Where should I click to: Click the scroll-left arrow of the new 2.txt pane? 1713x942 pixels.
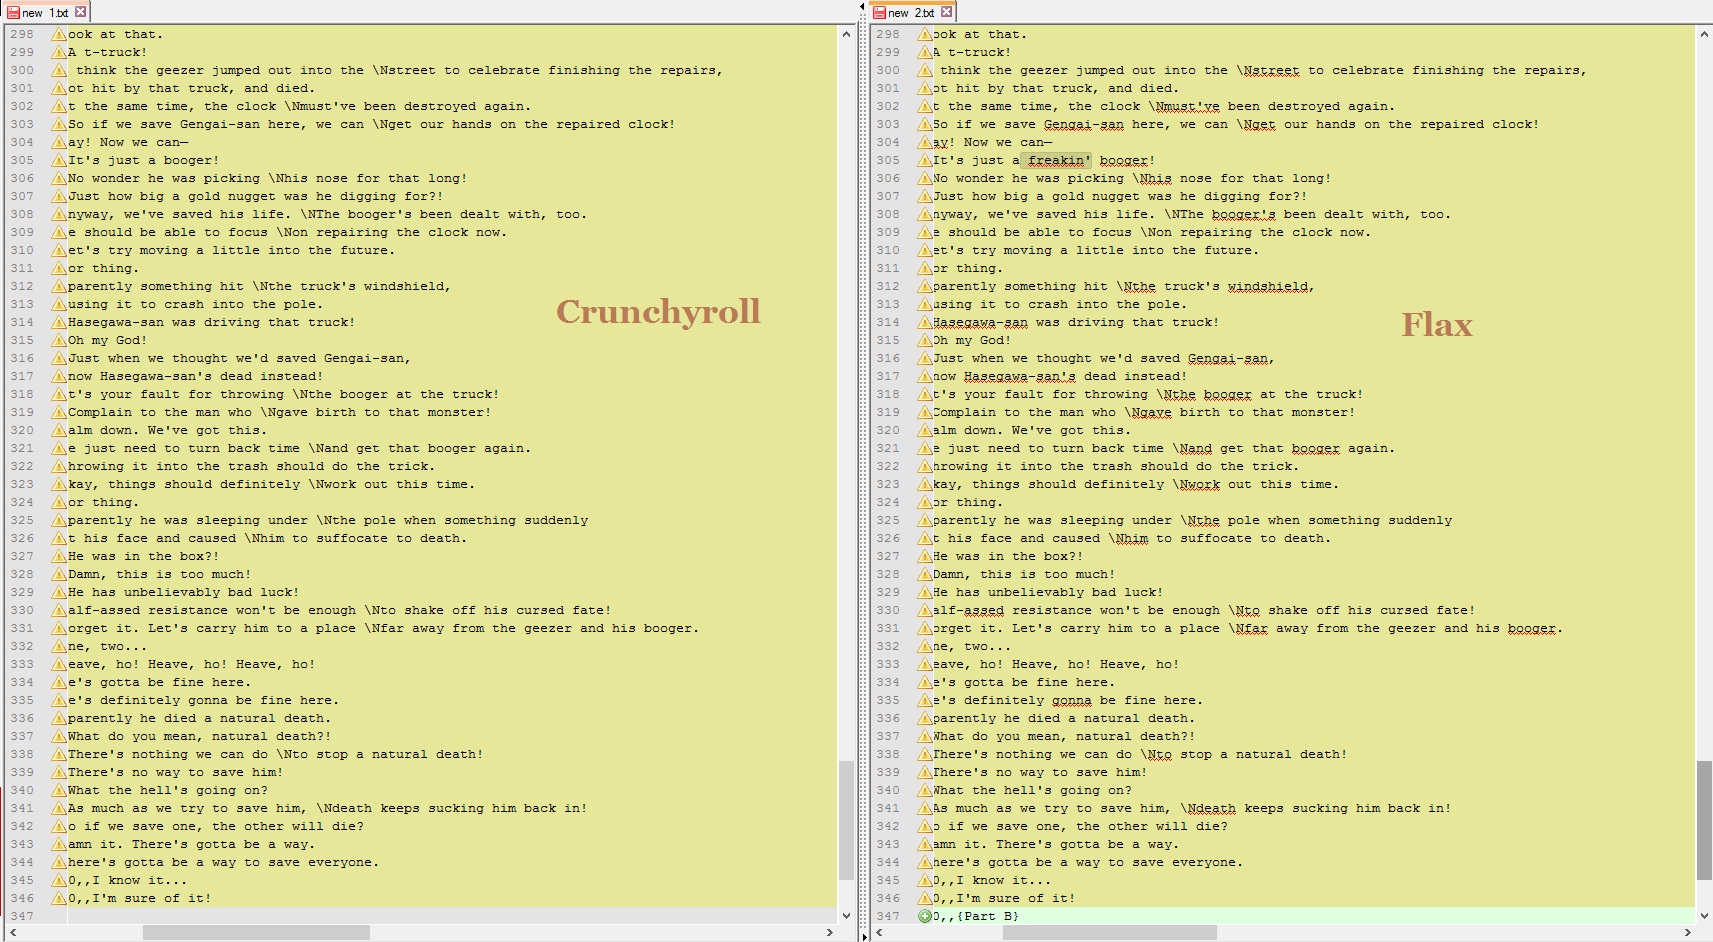tap(878, 932)
